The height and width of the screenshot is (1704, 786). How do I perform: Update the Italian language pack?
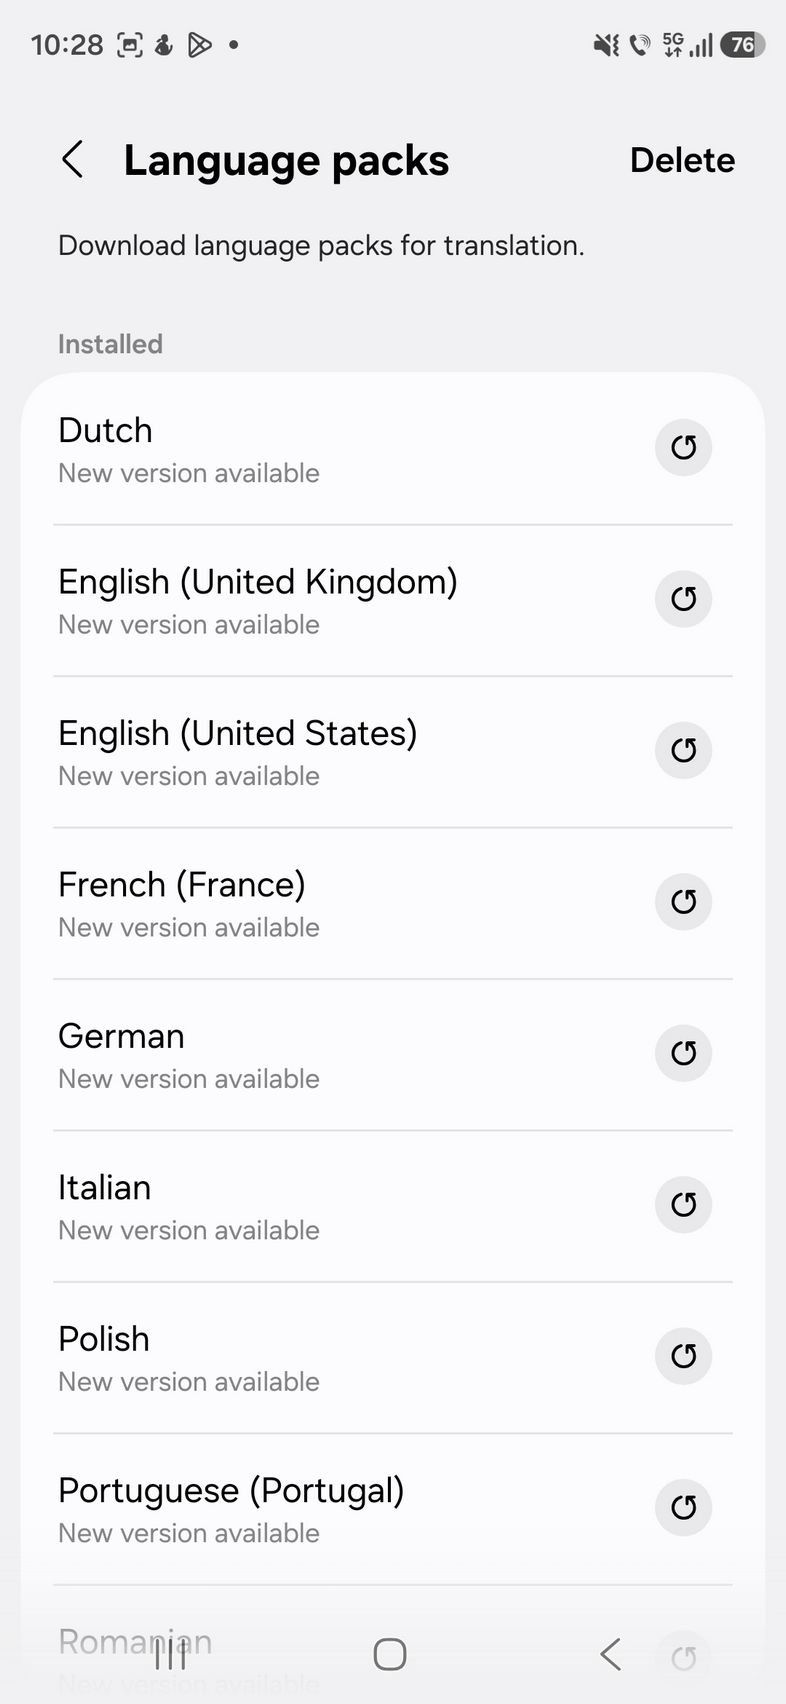tap(683, 1205)
